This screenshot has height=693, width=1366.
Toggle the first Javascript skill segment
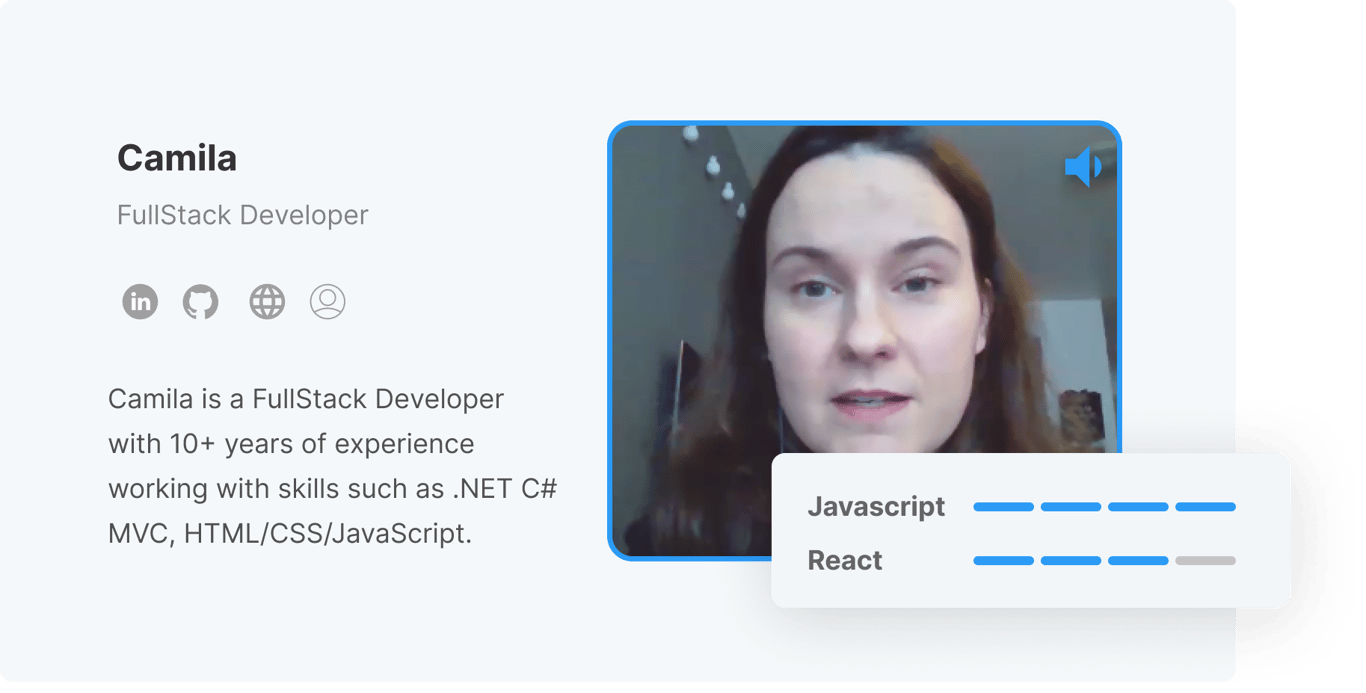1002,507
